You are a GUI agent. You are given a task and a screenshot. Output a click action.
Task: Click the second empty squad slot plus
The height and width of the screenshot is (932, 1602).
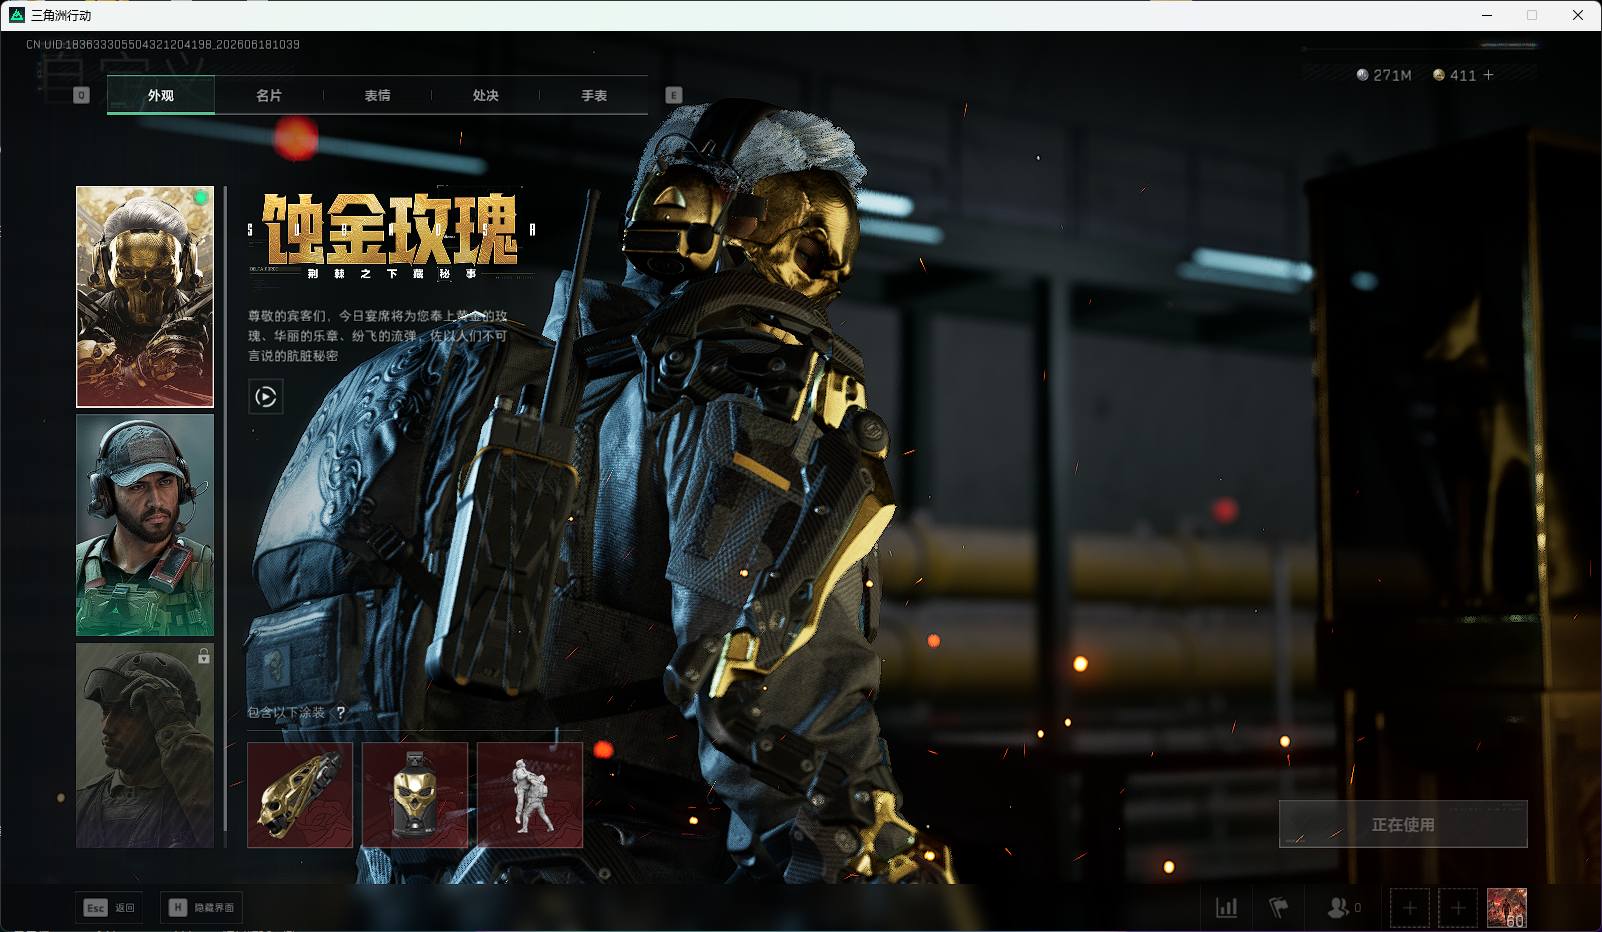(x=1458, y=908)
